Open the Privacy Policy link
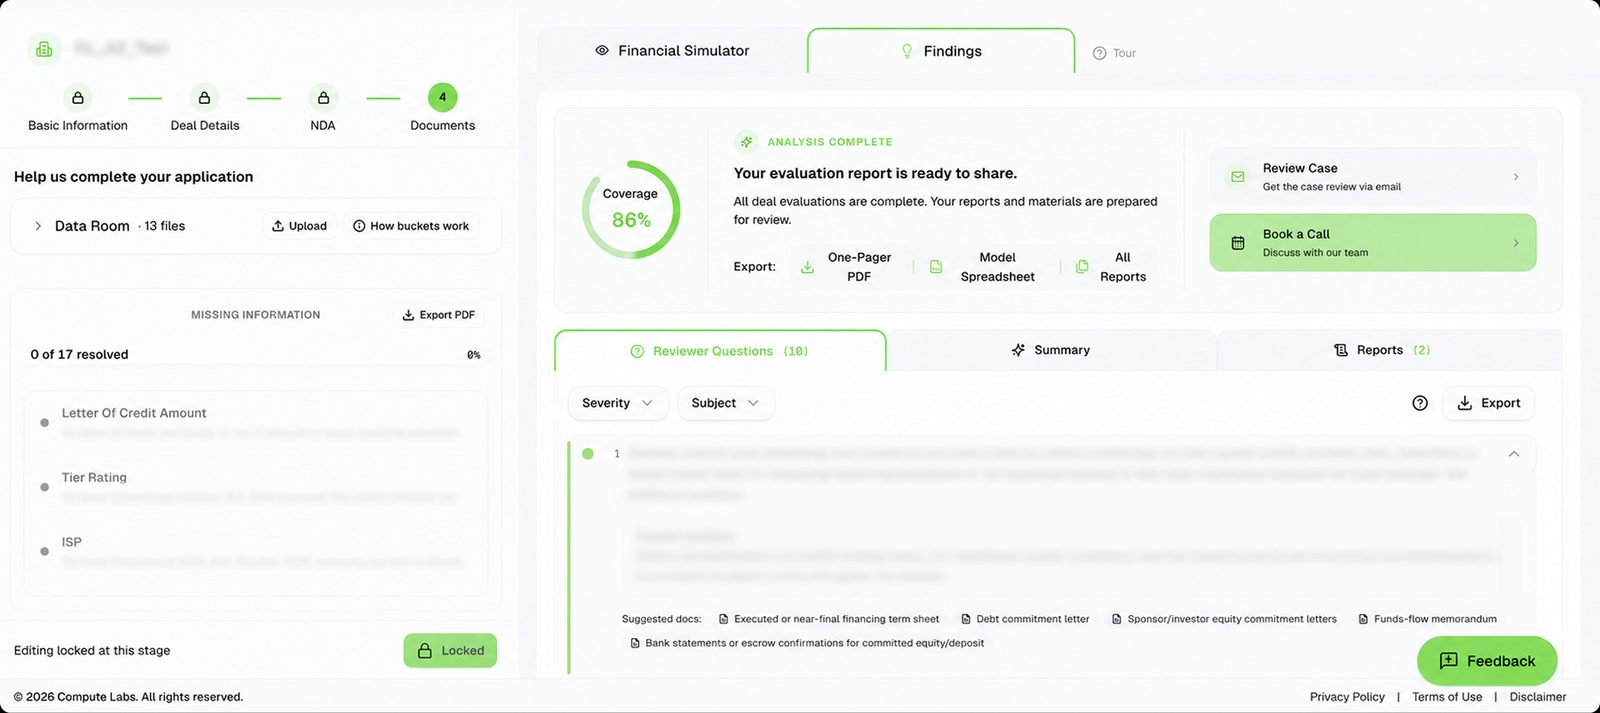This screenshot has width=1600, height=713. 1347,697
